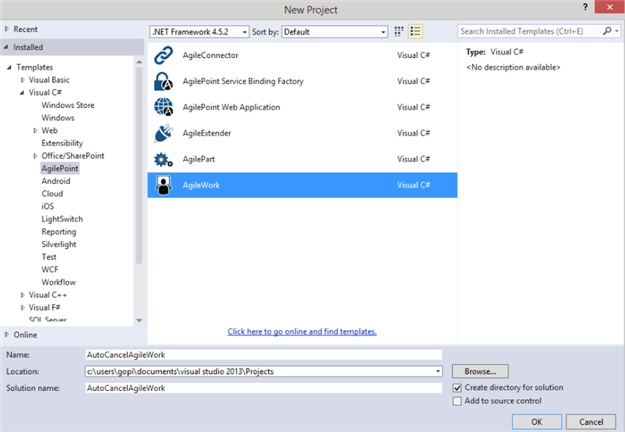Click the go online and find templates link
The image size is (625, 432).
pos(302,332)
